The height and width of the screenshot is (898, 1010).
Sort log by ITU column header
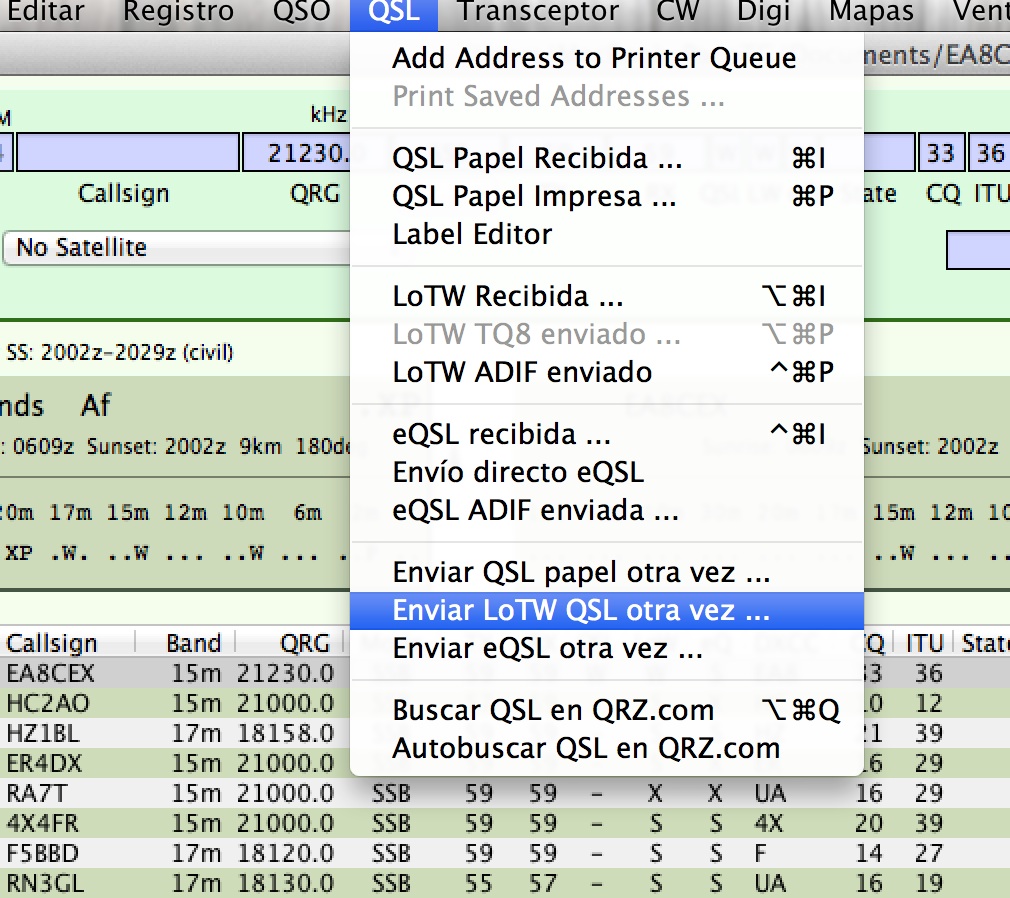click(x=925, y=643)
